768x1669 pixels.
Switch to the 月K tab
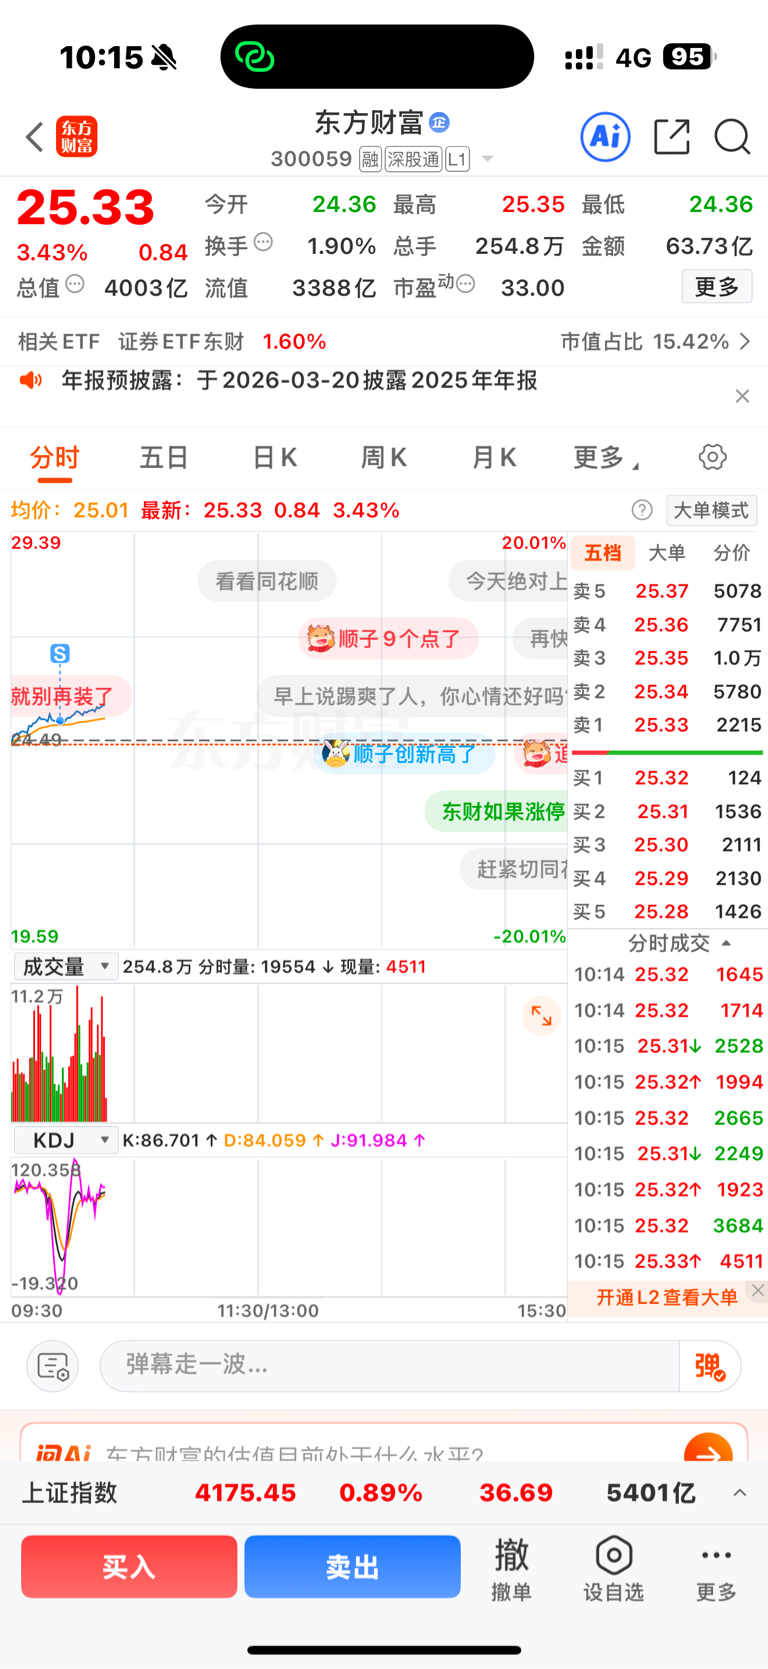coord(493,458)
